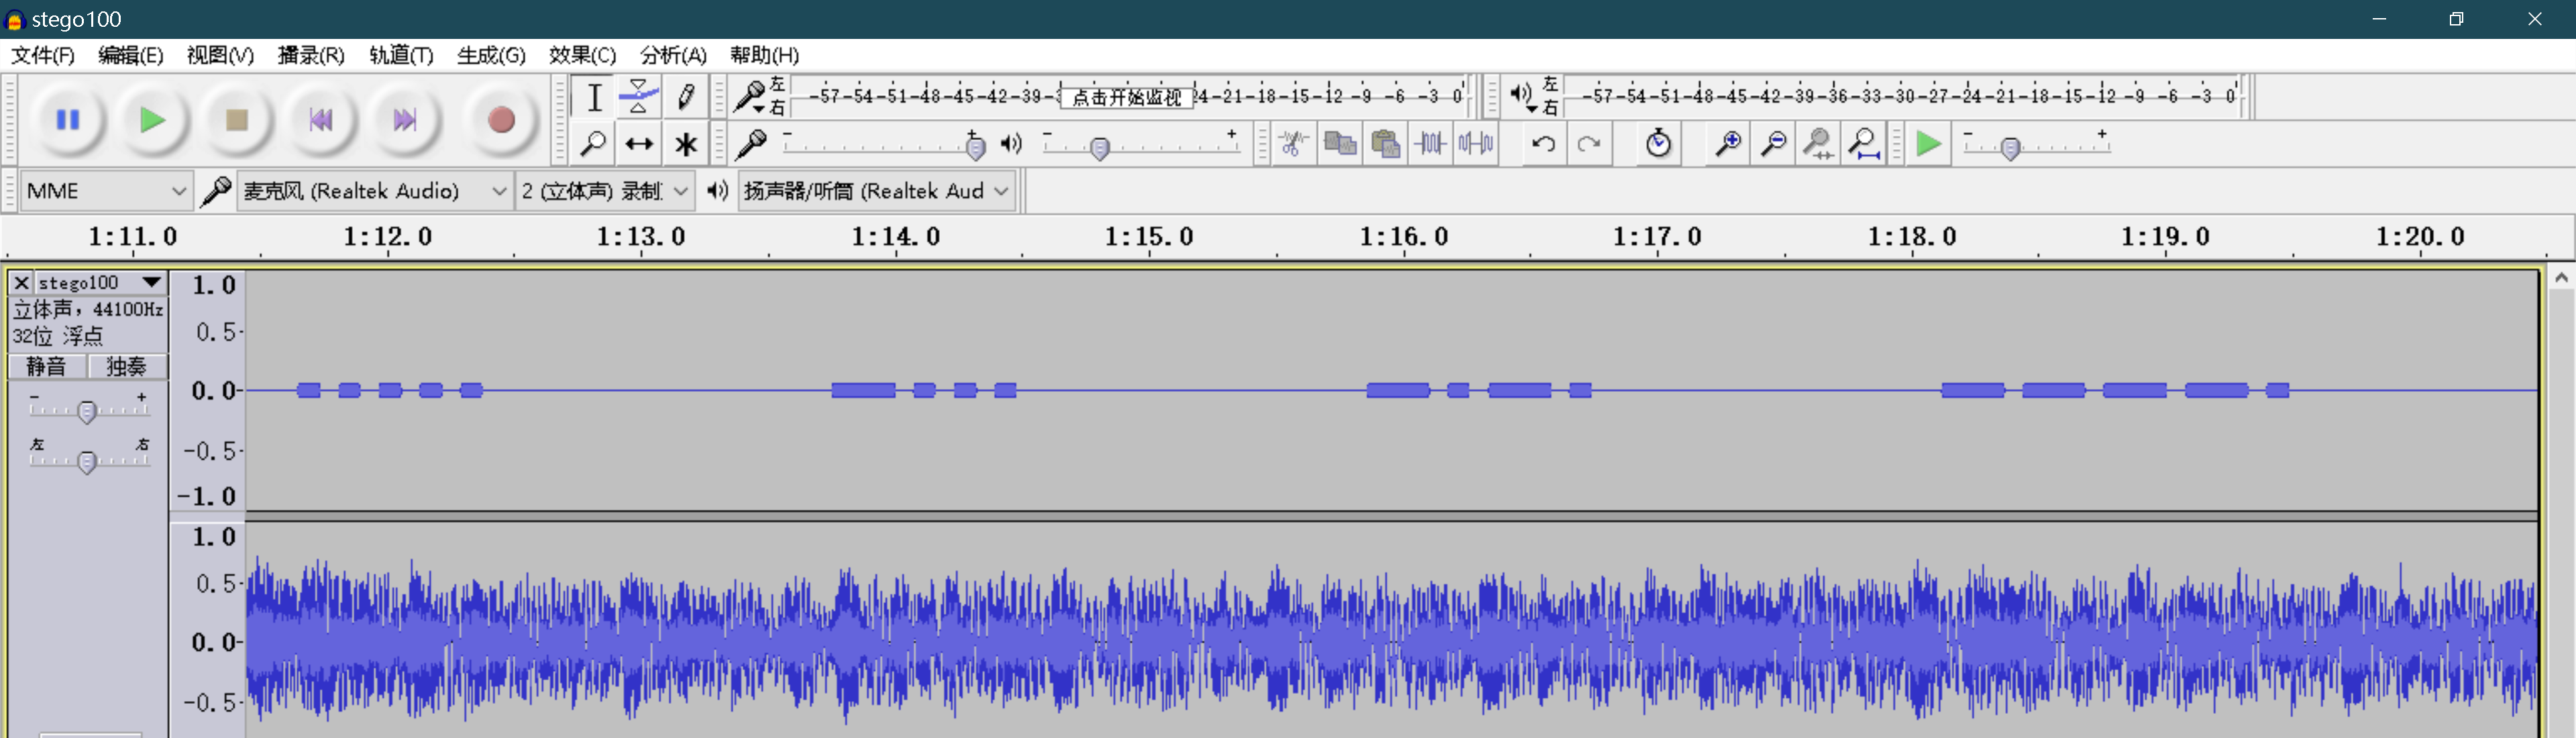
Task: Click the speaker icon beside the playback volume slider
Action: (1012, 144)
